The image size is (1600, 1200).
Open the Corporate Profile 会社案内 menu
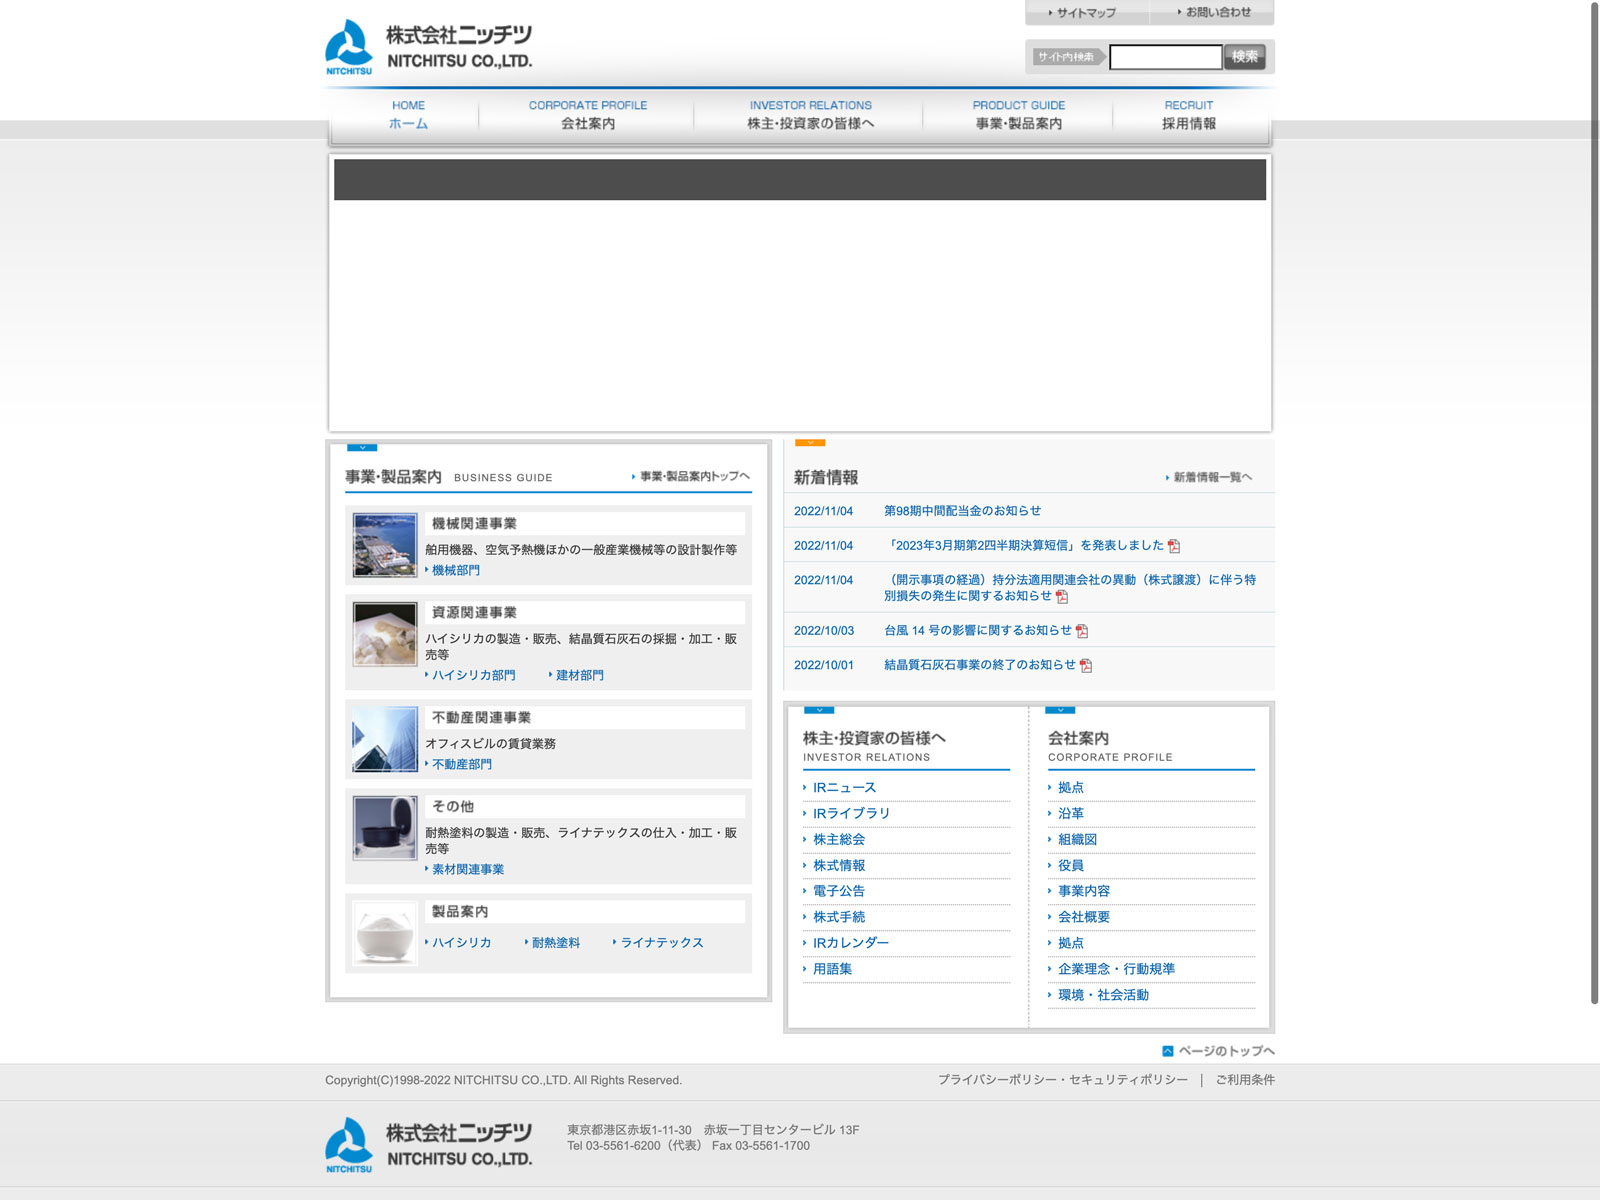pos(588,115)
